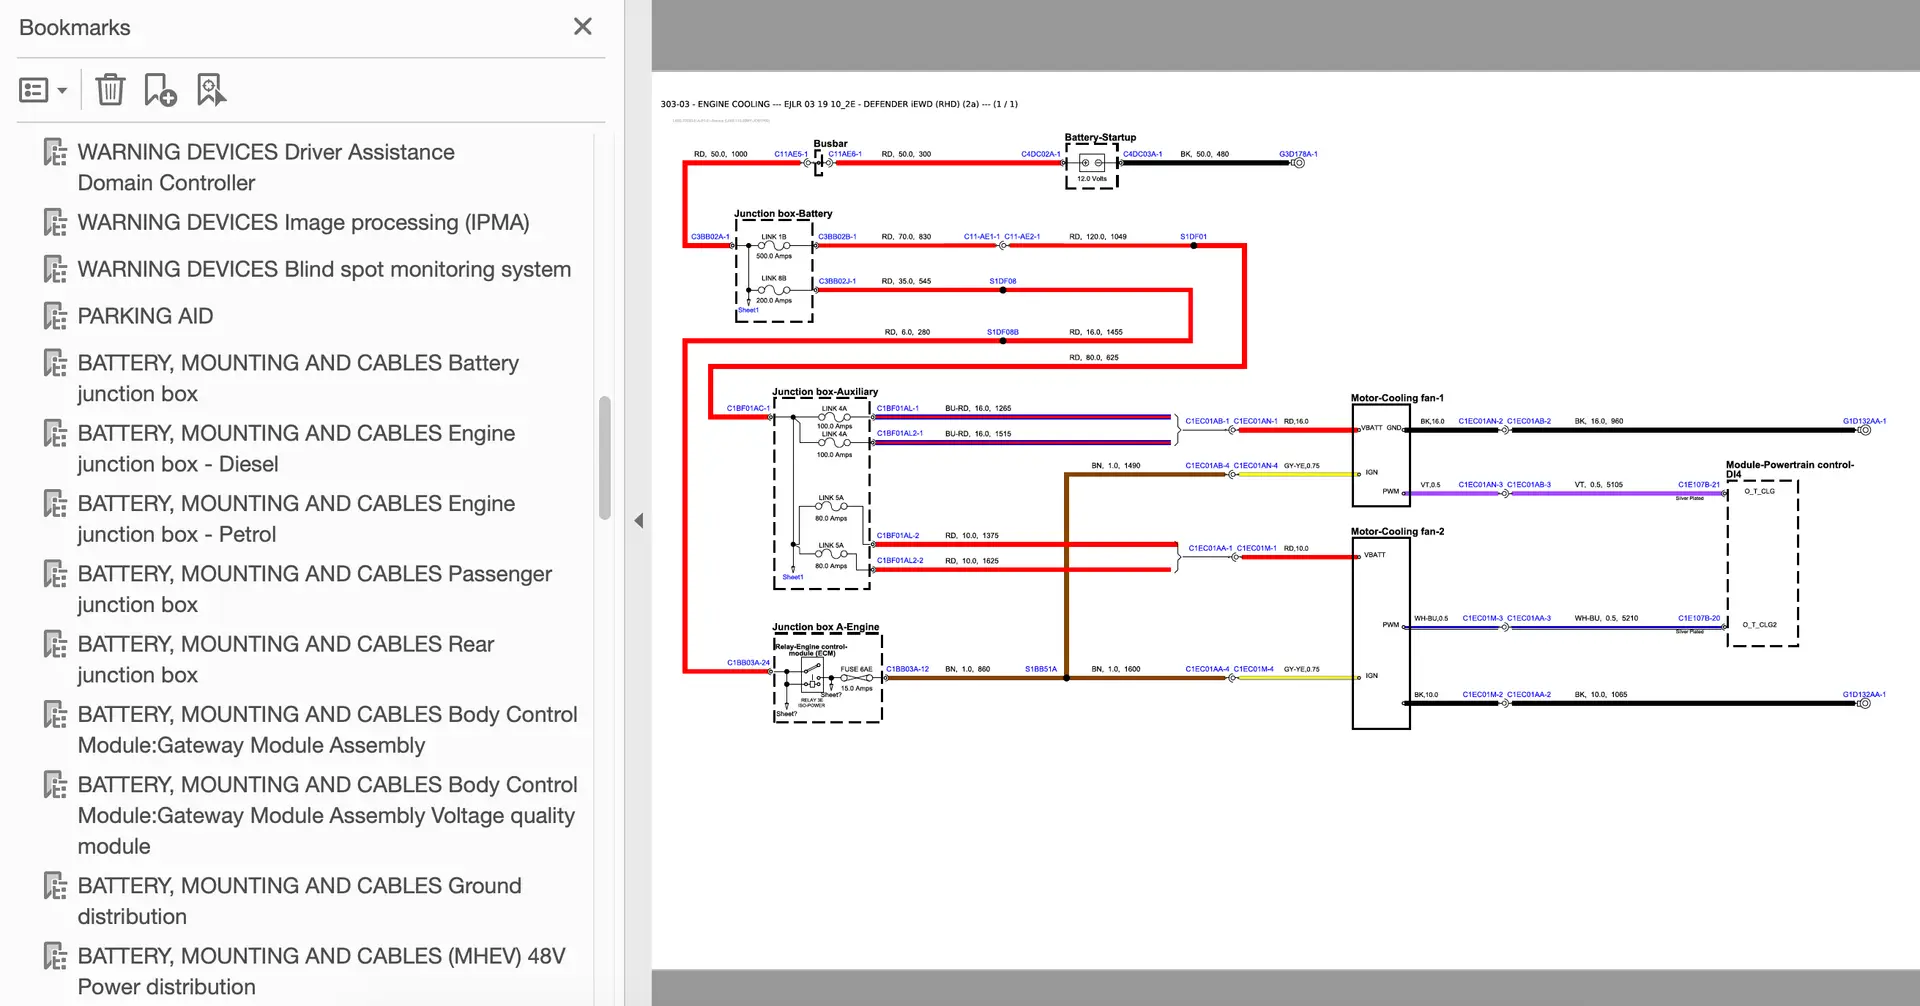
Task: Click the Driver Assistance Domain Controller bookmark icon
Action: tap(55, 153)
